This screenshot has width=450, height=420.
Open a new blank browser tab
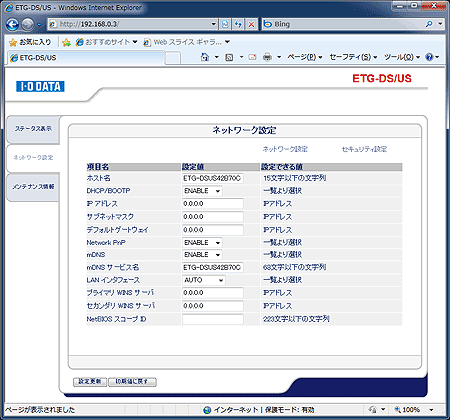point(173,58)
